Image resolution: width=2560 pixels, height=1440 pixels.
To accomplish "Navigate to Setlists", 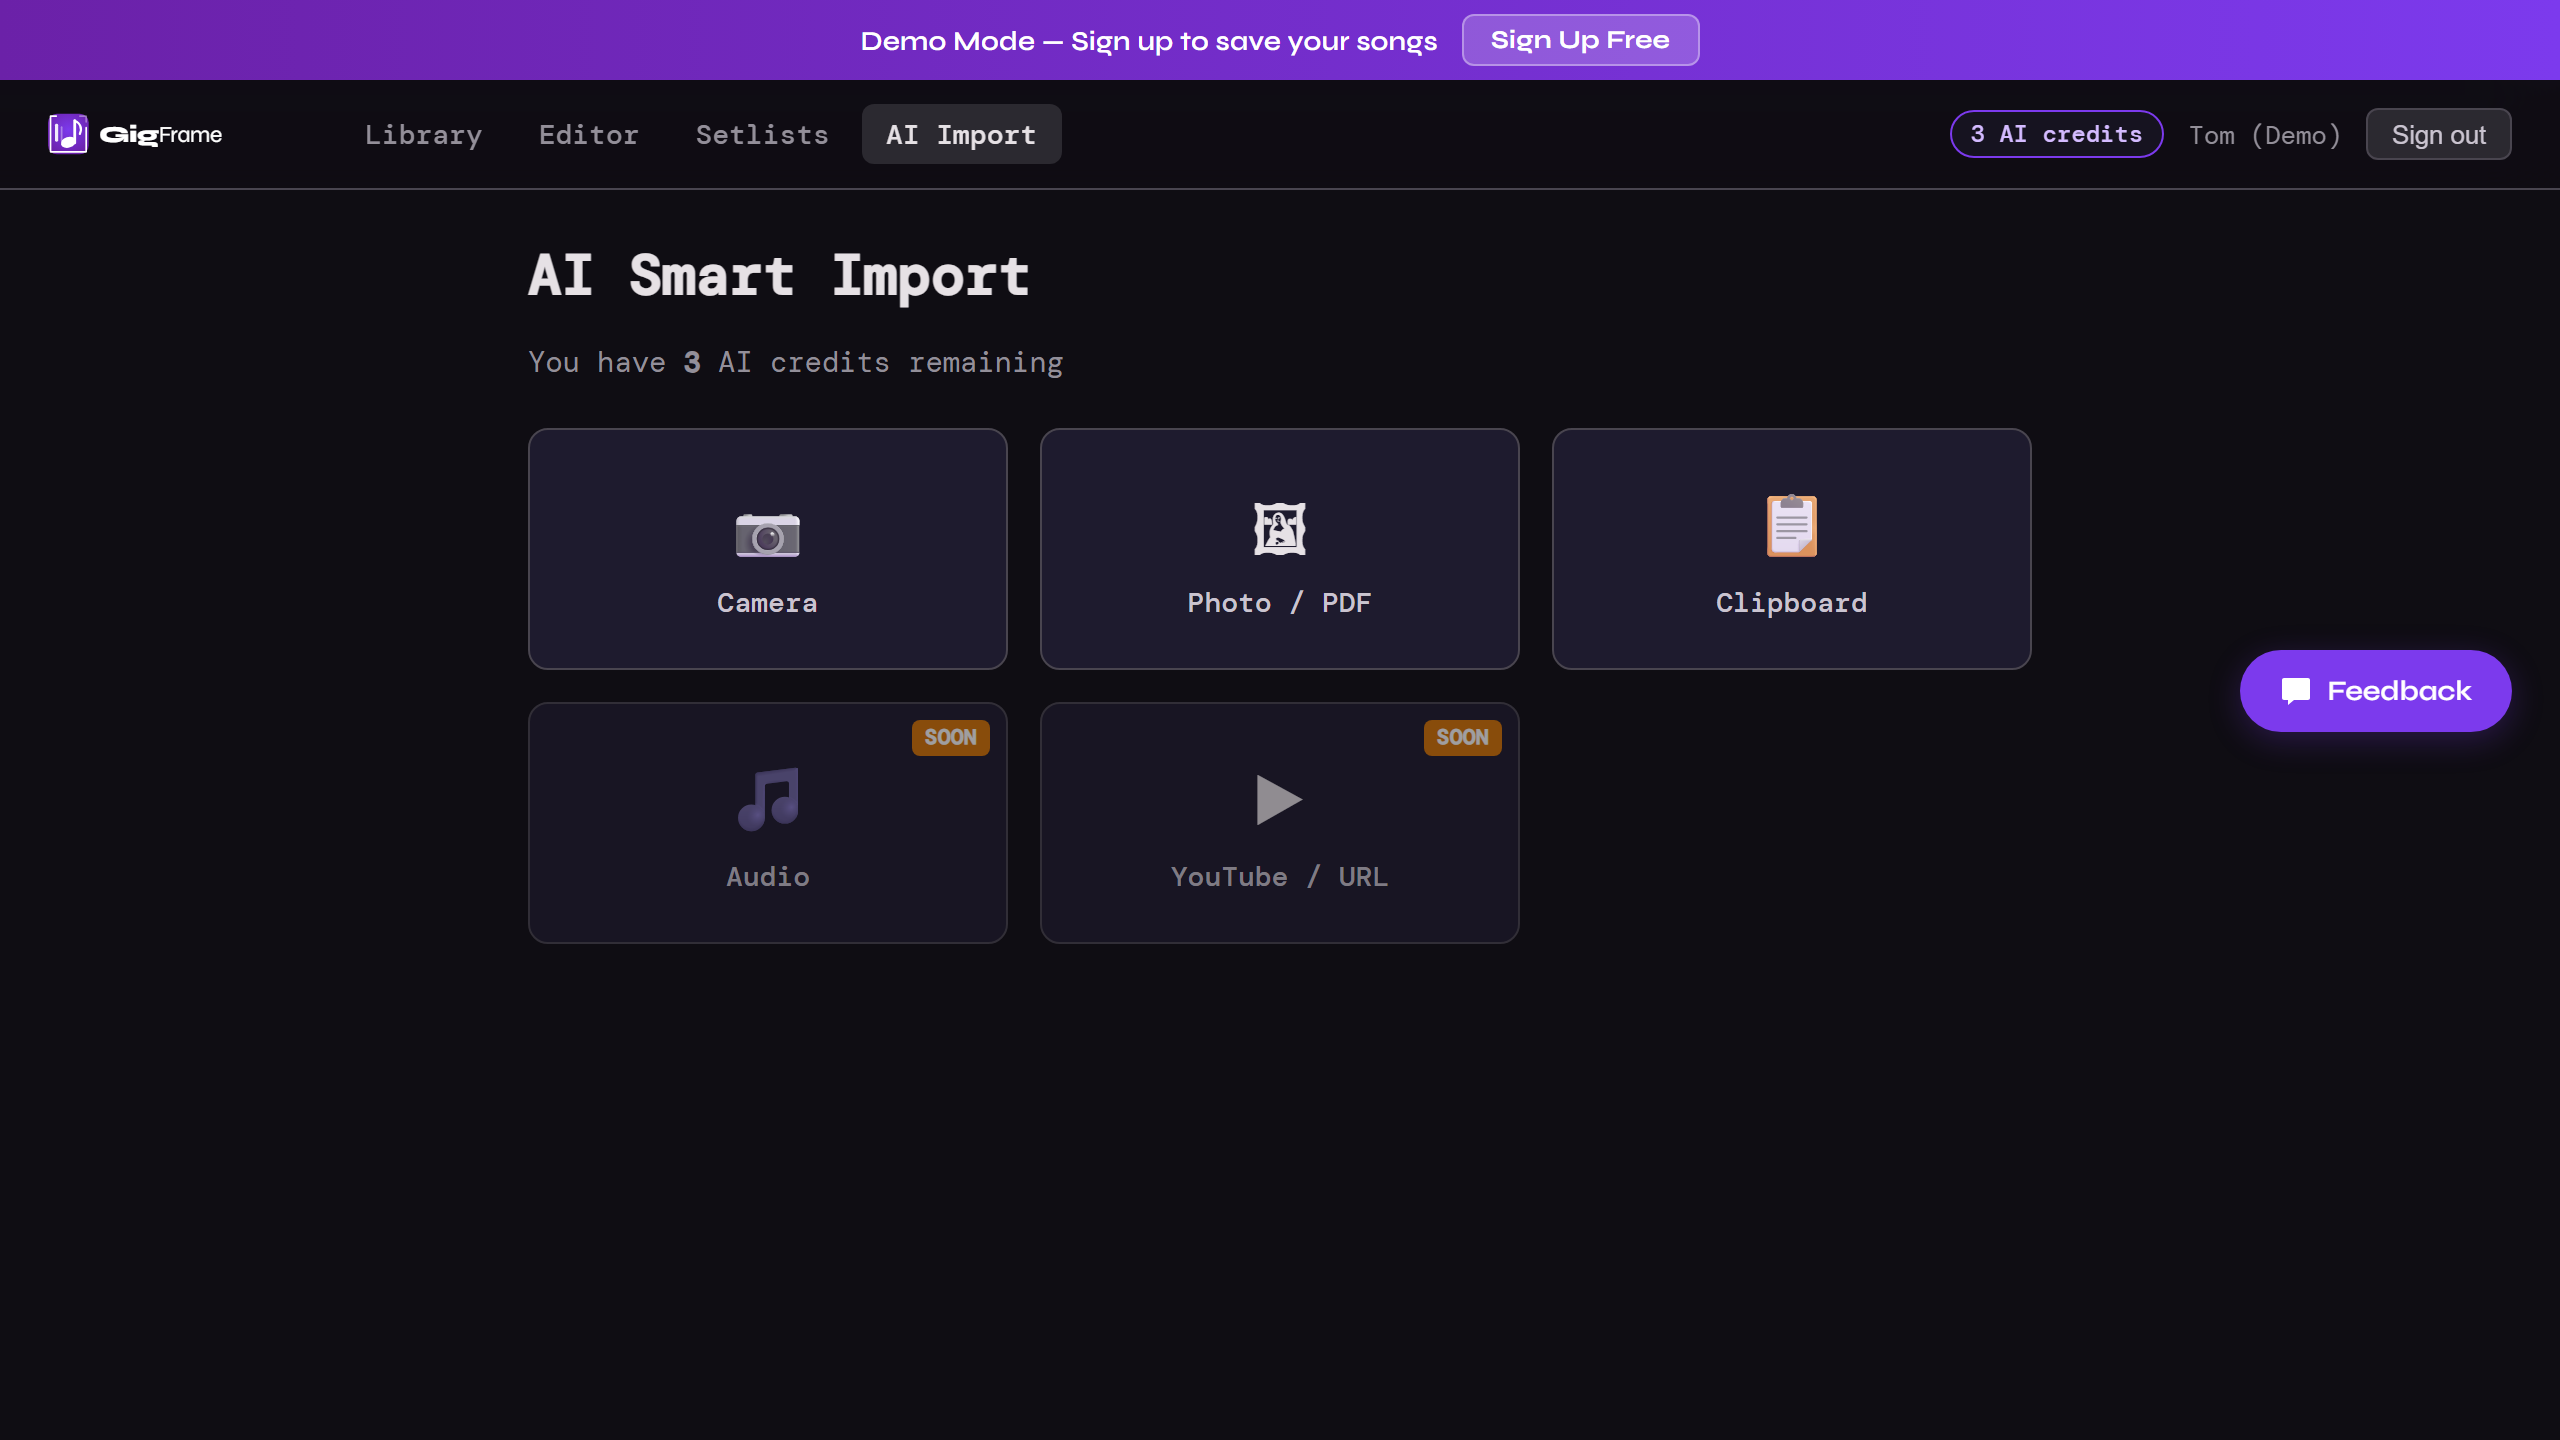I will [762, 134].
